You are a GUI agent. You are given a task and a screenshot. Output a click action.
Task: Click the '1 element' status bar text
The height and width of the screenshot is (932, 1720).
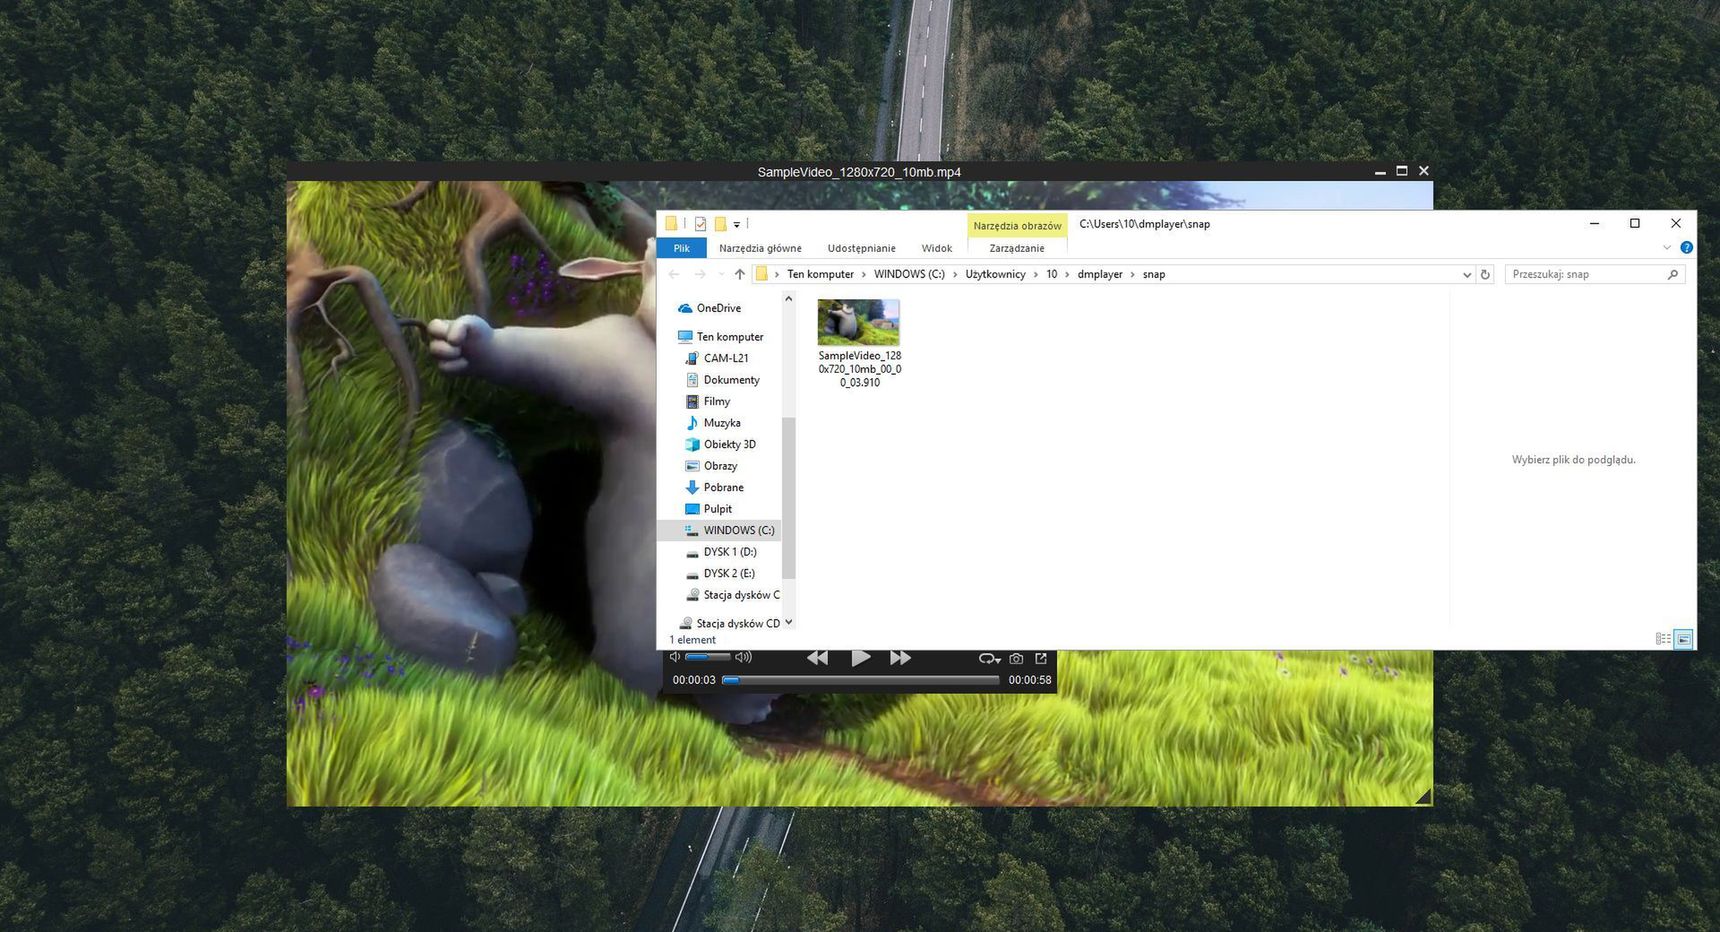[x=693, y=640]
